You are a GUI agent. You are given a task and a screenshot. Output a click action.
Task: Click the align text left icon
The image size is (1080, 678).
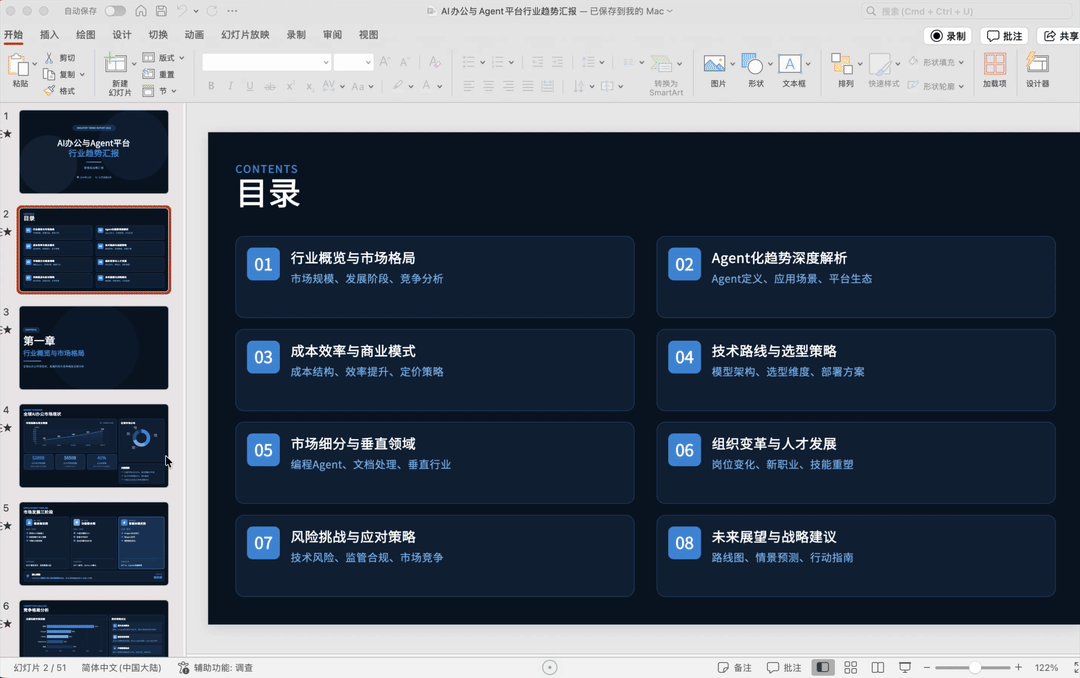tap(469, 86)
